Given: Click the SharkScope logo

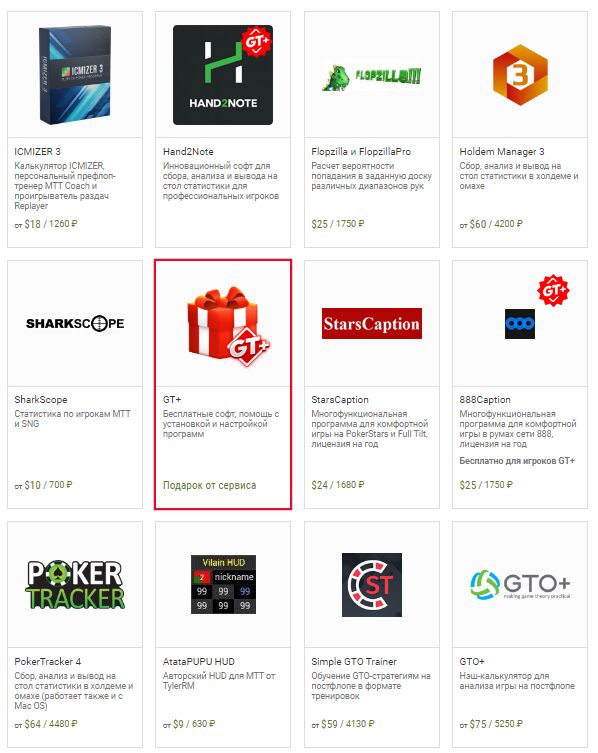Looking at the screenshot, I should click(75, 323).
